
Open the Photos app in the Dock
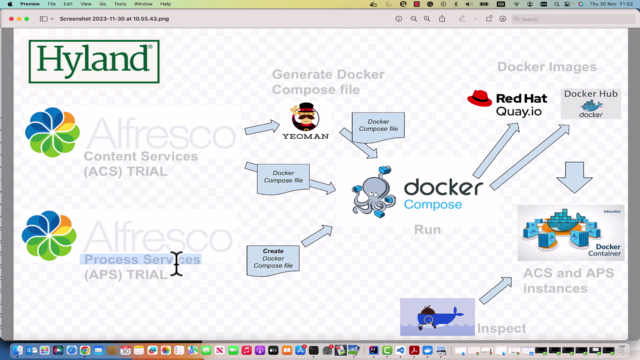tap(166, 350)
